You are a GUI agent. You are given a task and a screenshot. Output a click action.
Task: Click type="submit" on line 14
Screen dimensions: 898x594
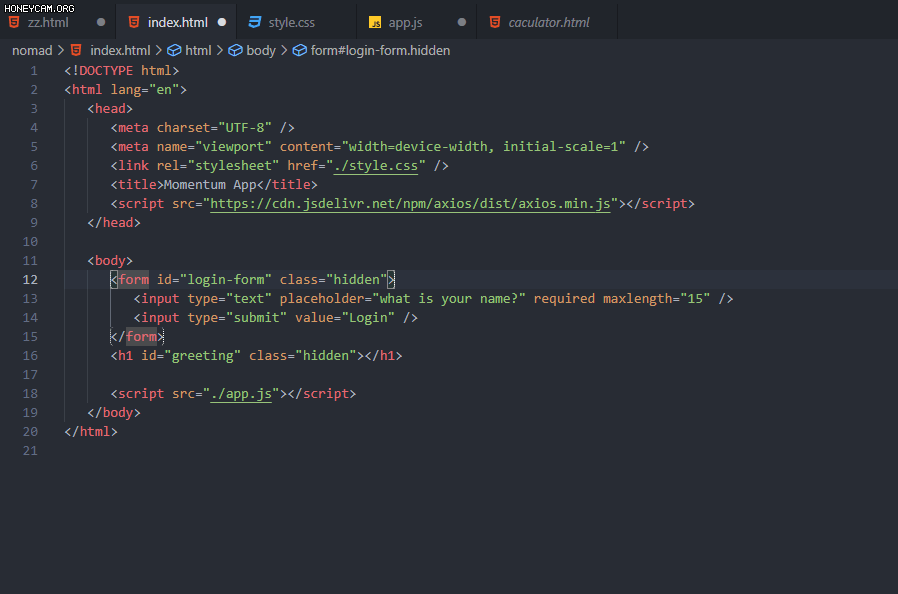237,317
